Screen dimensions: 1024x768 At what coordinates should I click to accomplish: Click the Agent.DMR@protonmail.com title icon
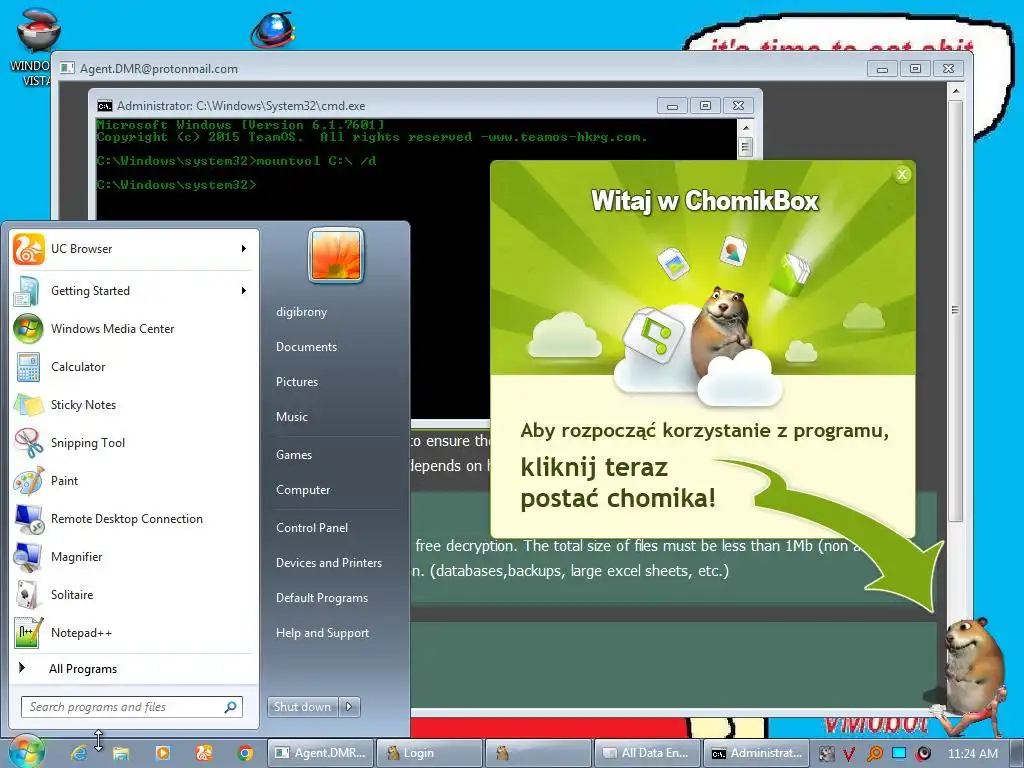coord(67,68)
